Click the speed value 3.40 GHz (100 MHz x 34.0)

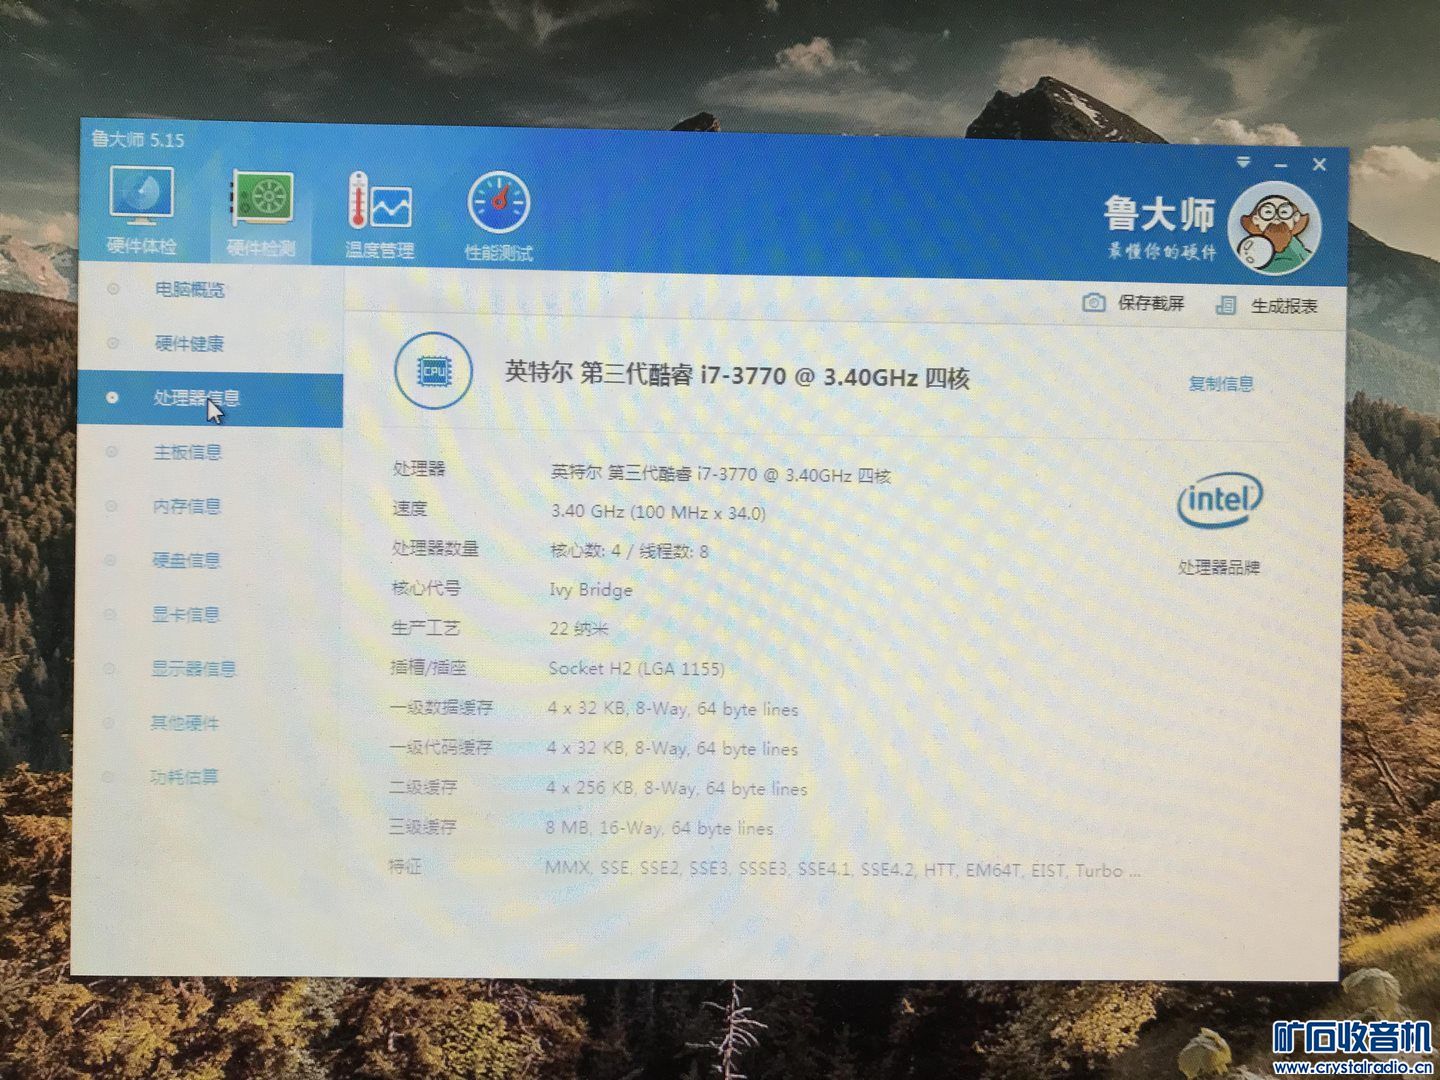point(658,512)
